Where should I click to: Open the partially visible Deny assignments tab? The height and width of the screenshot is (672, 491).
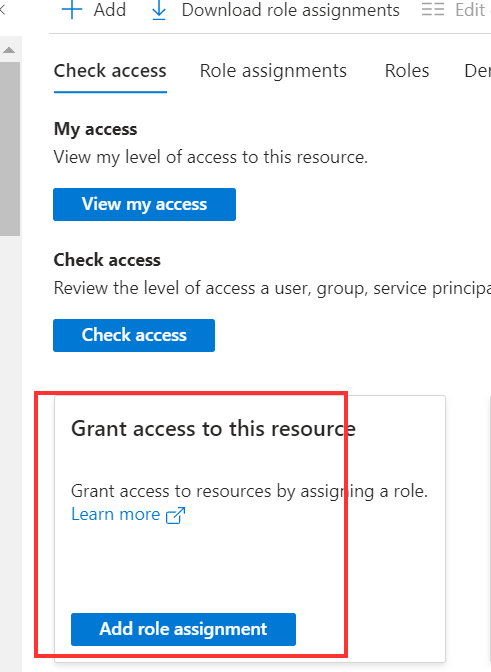[478, 71]
